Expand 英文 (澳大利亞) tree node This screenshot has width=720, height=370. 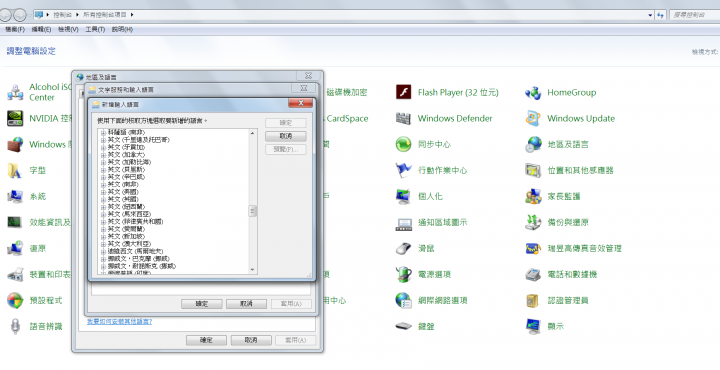[103, 244]
